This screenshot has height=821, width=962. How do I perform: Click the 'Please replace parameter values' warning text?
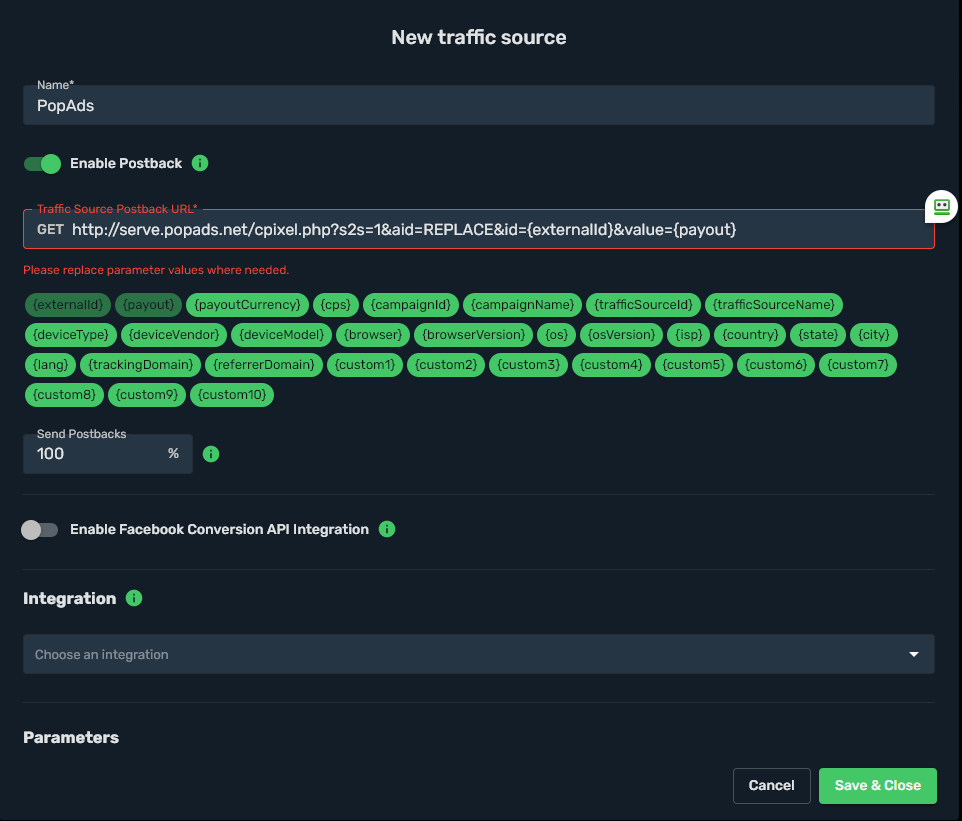(x=156, y=270)
